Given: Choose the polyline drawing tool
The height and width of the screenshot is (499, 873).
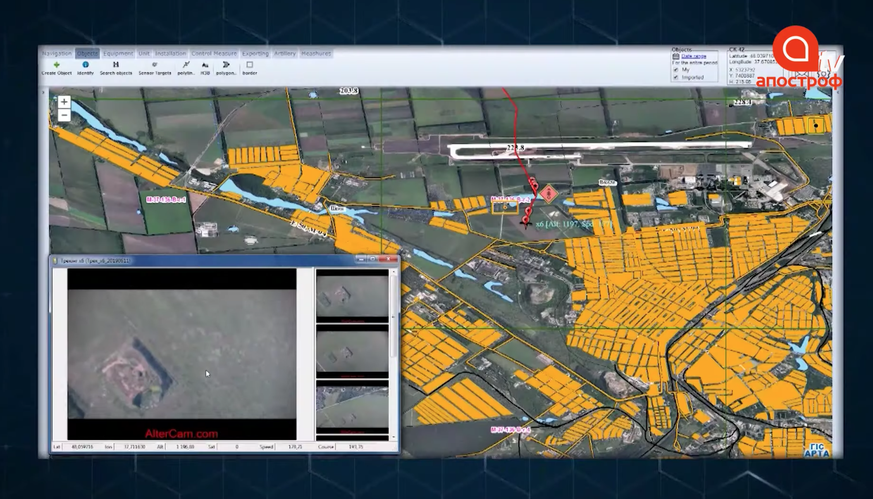Looking at the screenshot, I should pyautogui.click(x=186, y=65).
